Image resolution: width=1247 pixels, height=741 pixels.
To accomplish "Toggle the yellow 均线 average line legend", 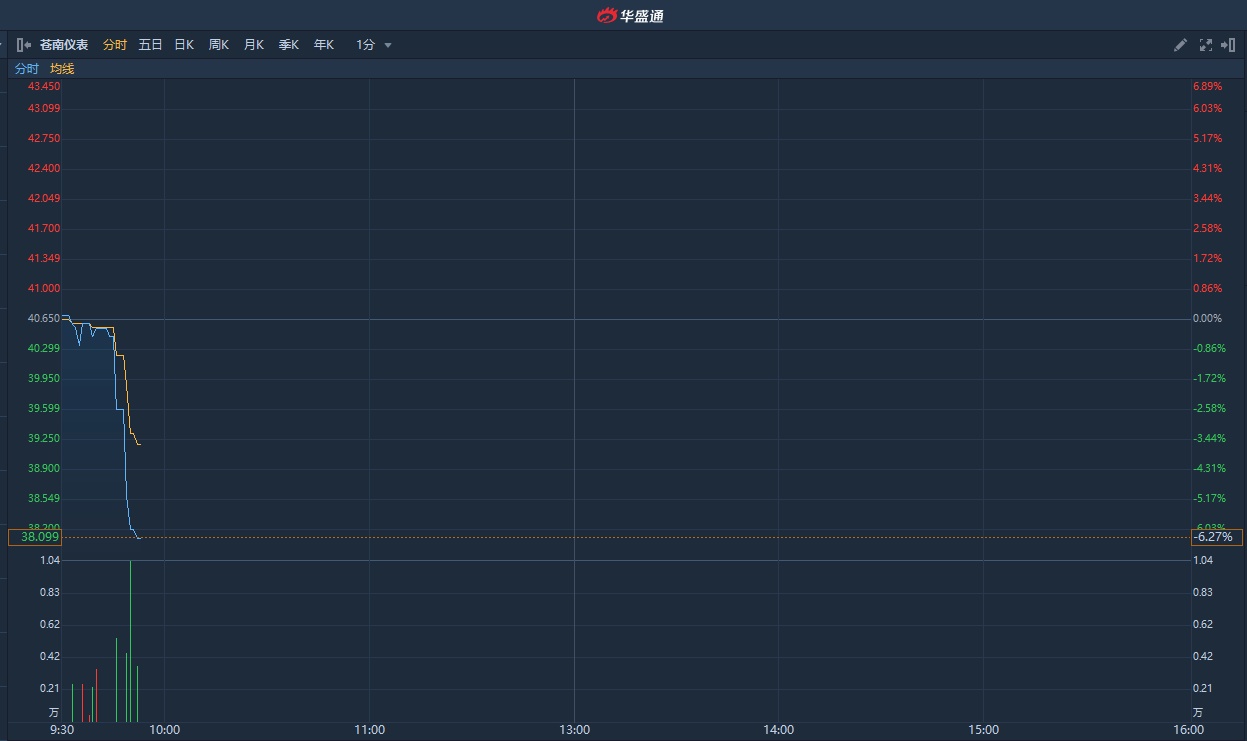I will pyautogui.click(x=62, y=69).
